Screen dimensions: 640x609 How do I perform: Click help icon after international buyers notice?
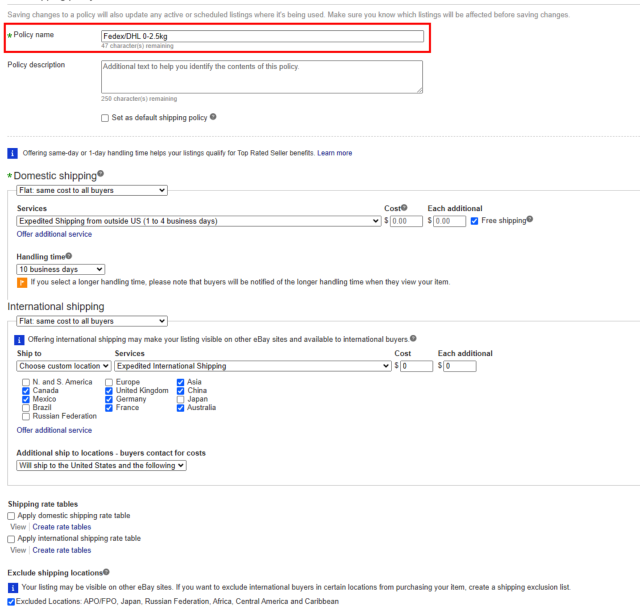click(413, 339)
